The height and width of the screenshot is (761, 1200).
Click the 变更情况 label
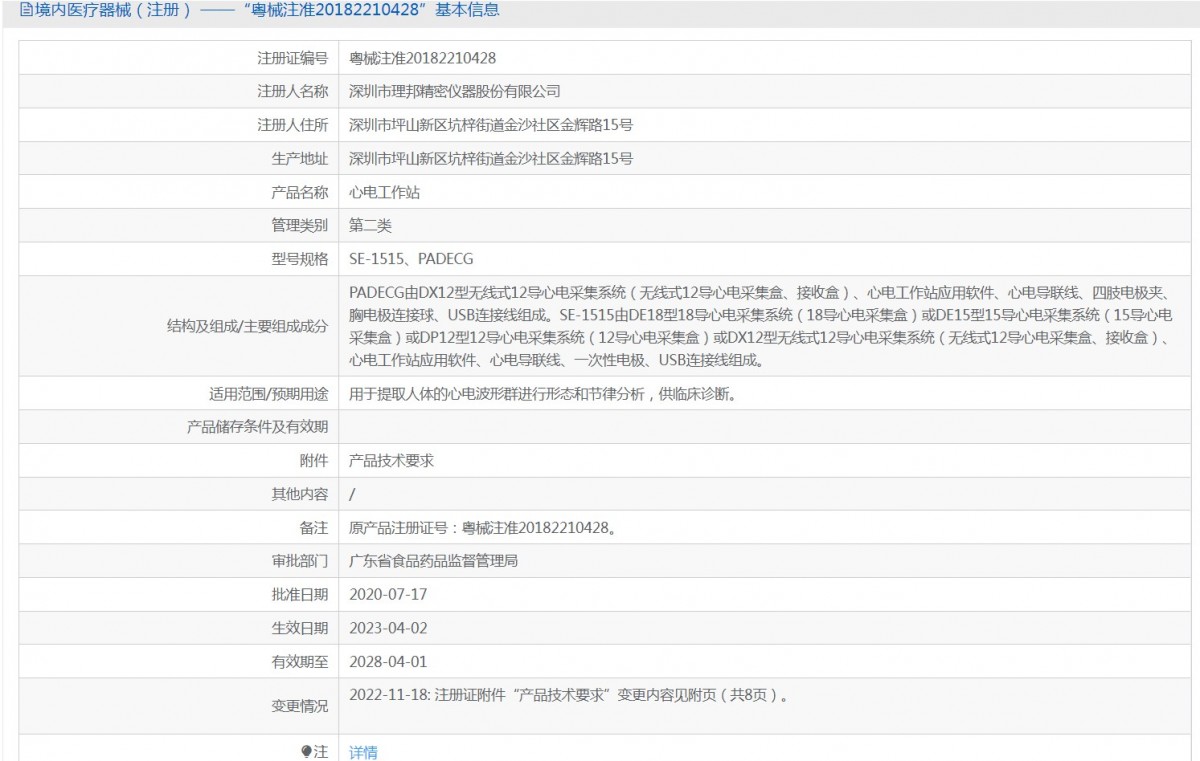click(x=299, y=706)
